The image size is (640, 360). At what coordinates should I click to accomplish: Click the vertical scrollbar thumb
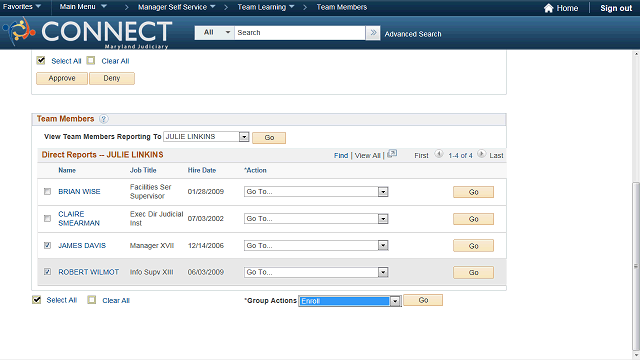coord(636,266)
